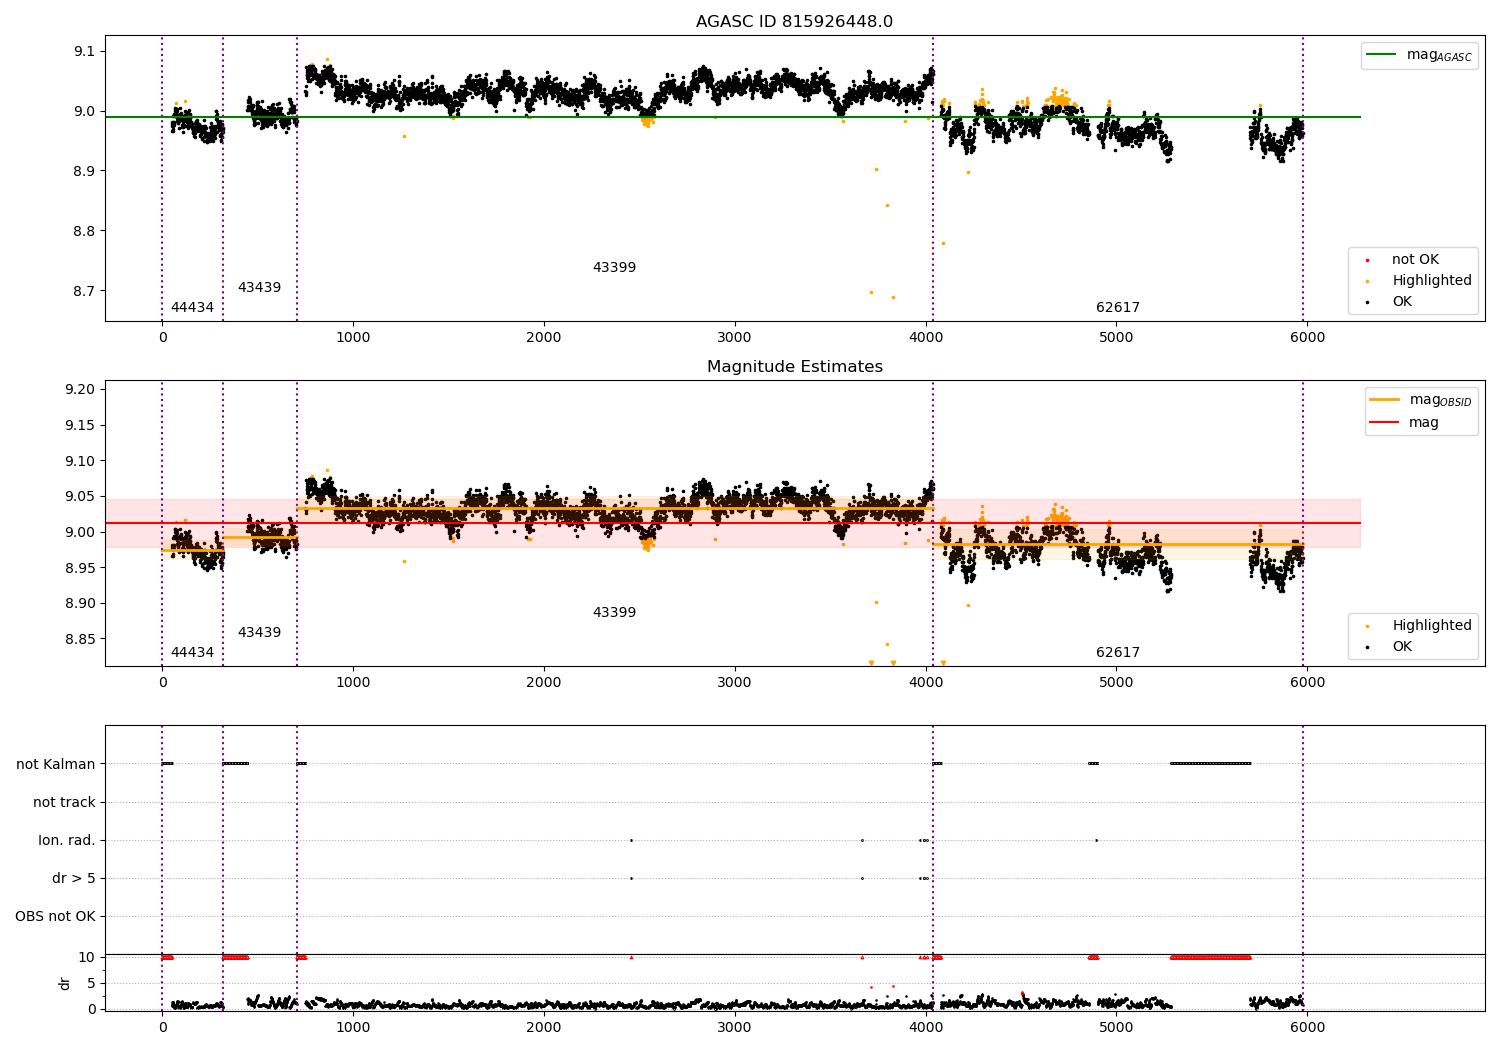Click the "Magnitude Estimates" plot title
Viewport: 1500px width, 1050px height.
[794, 367]
